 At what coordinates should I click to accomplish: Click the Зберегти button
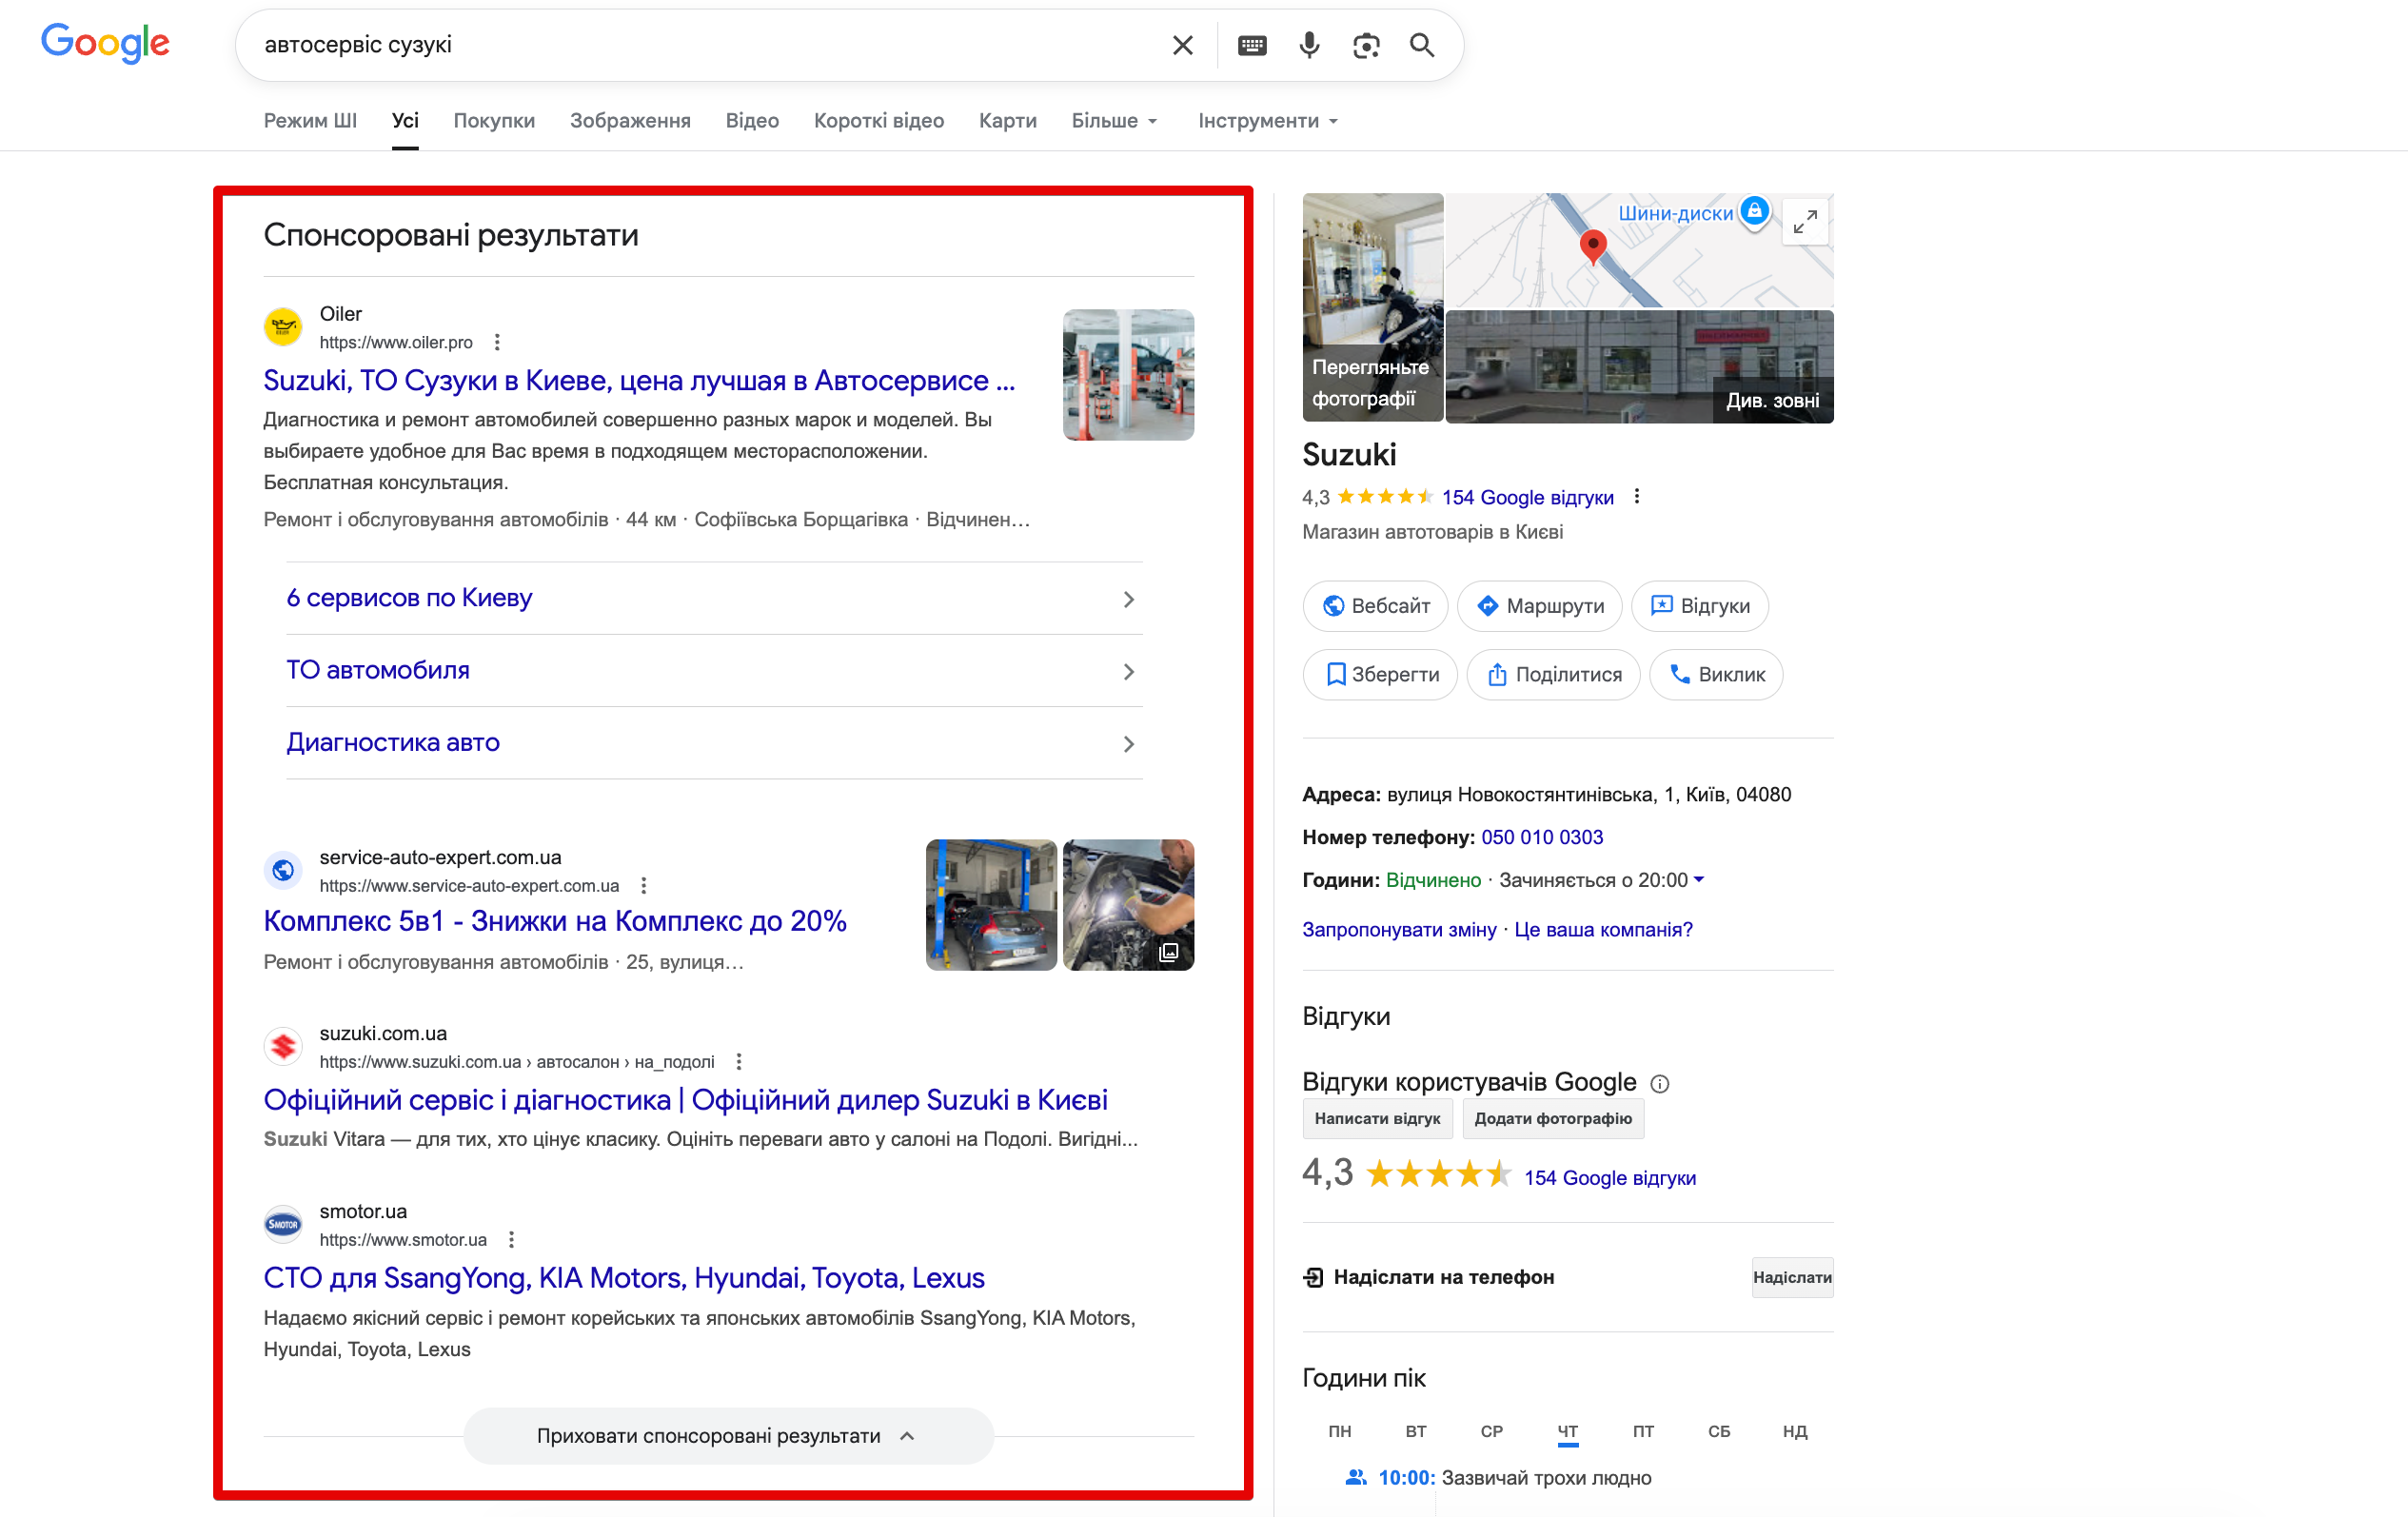coord(1380,675)
